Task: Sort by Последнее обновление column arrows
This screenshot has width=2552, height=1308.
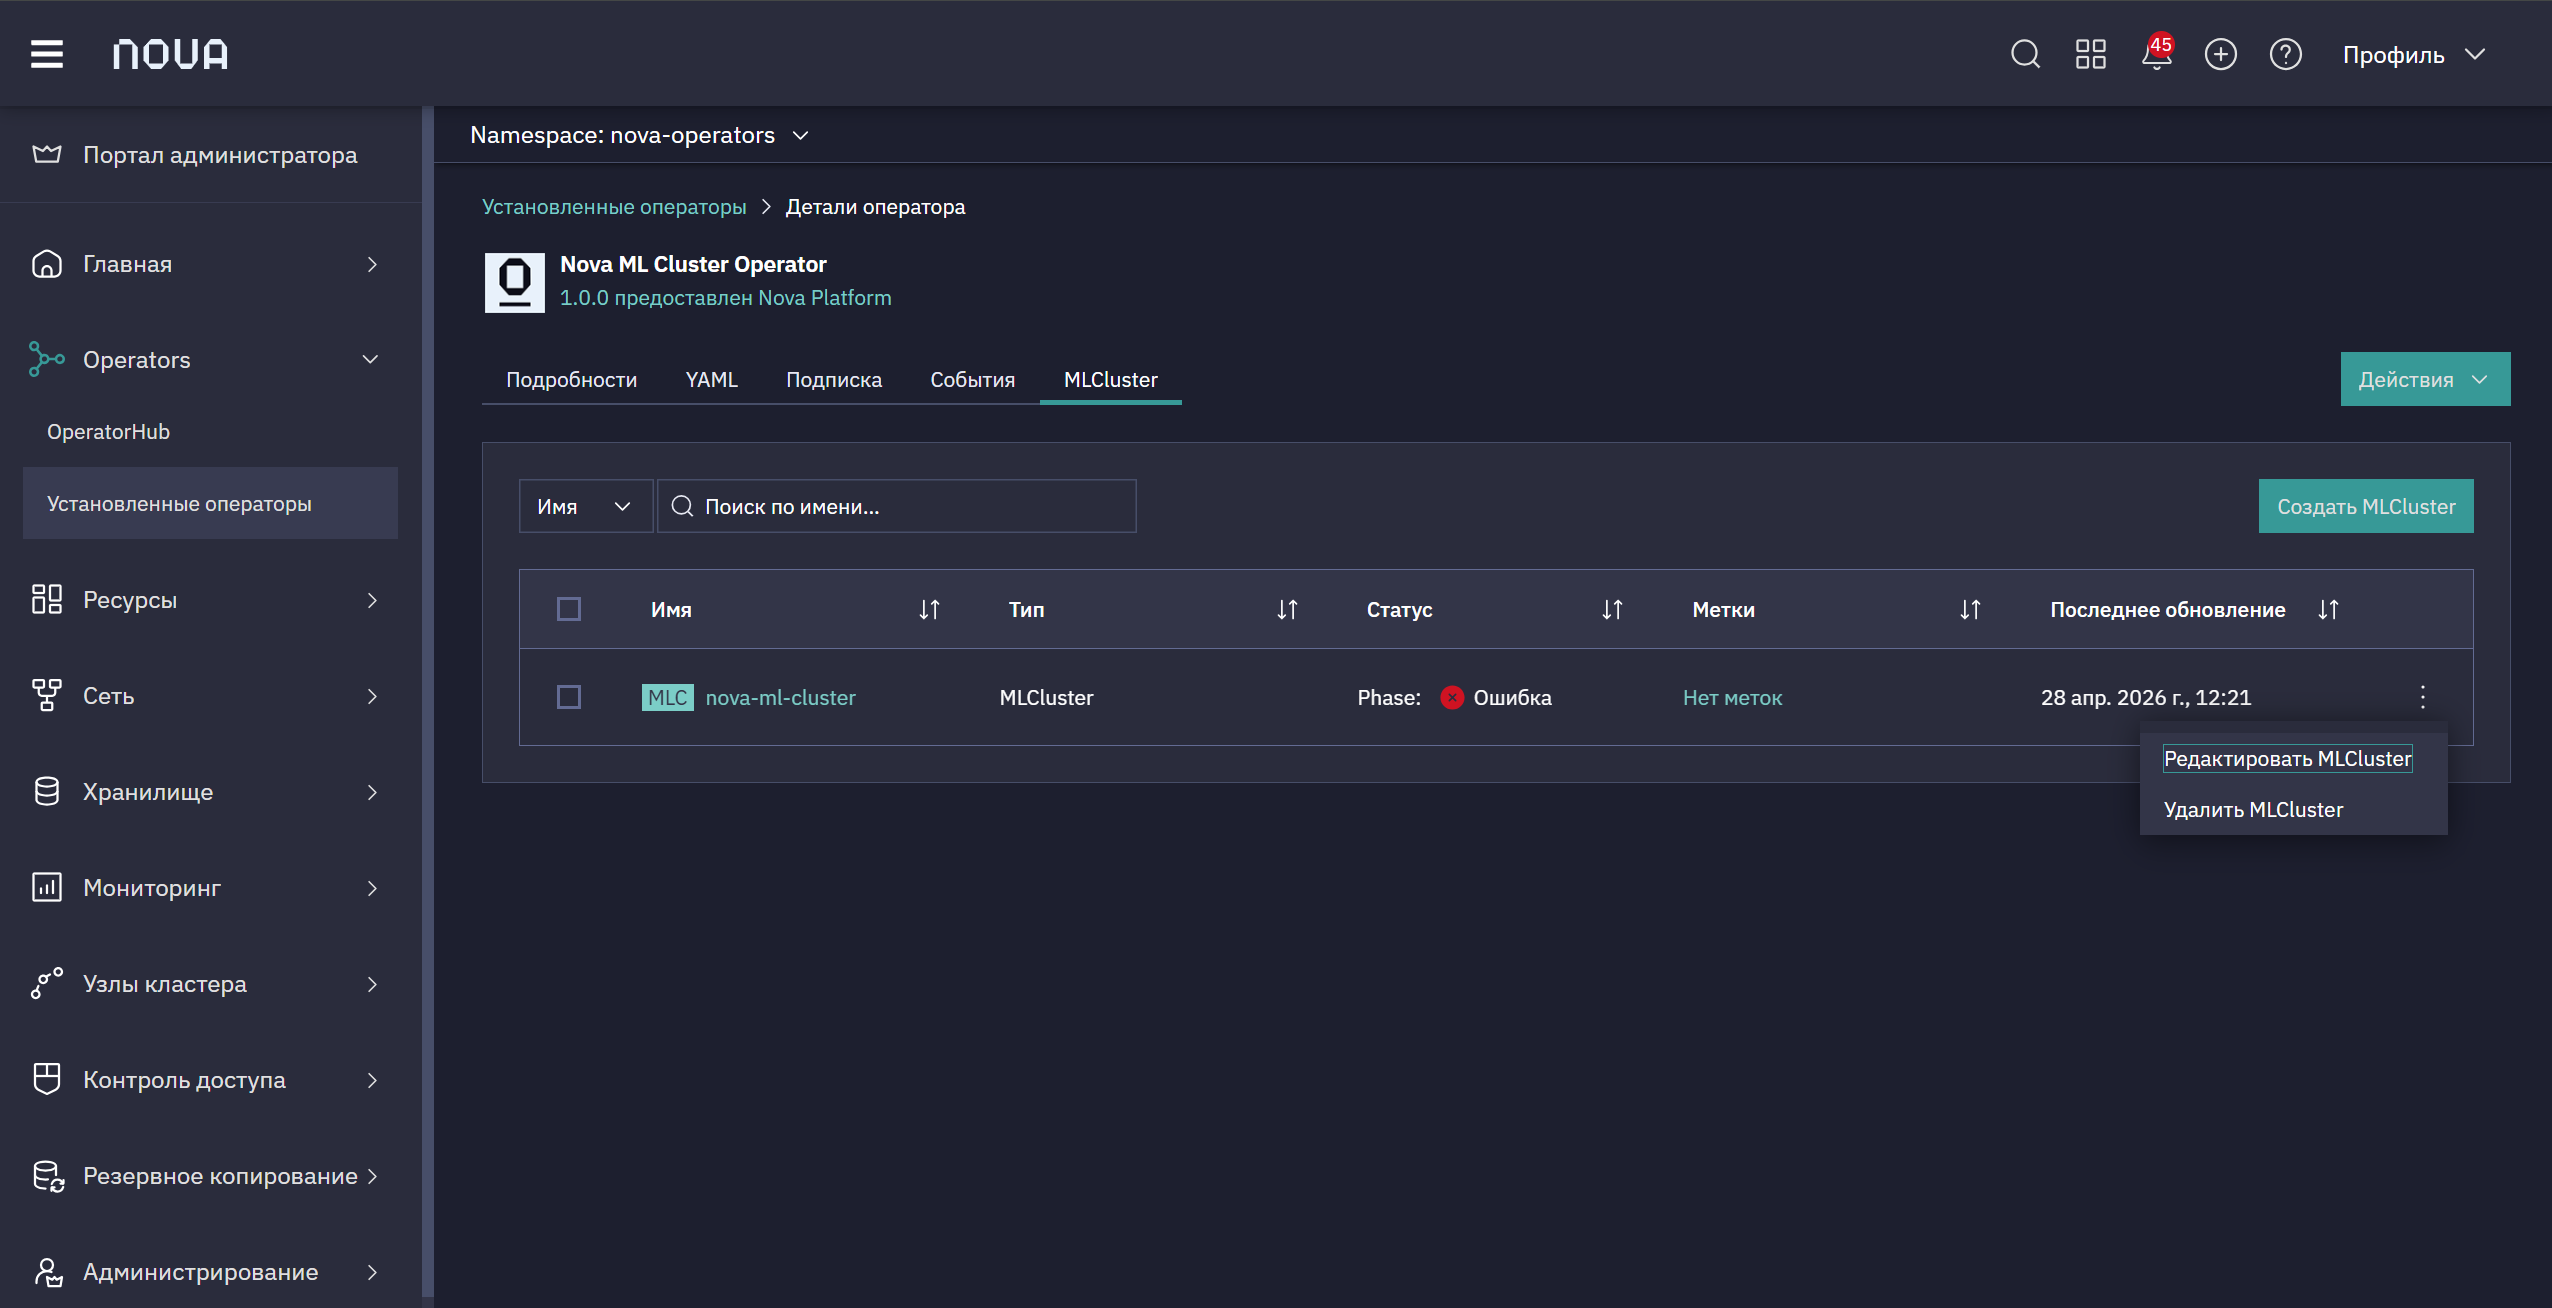Action: (x=2328, y=610)
